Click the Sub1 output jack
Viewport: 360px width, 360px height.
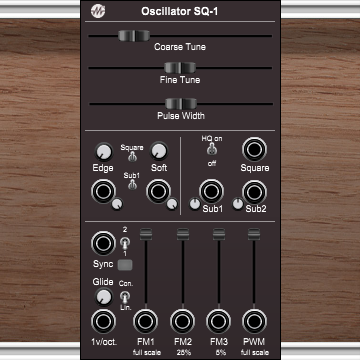[211, 191]
